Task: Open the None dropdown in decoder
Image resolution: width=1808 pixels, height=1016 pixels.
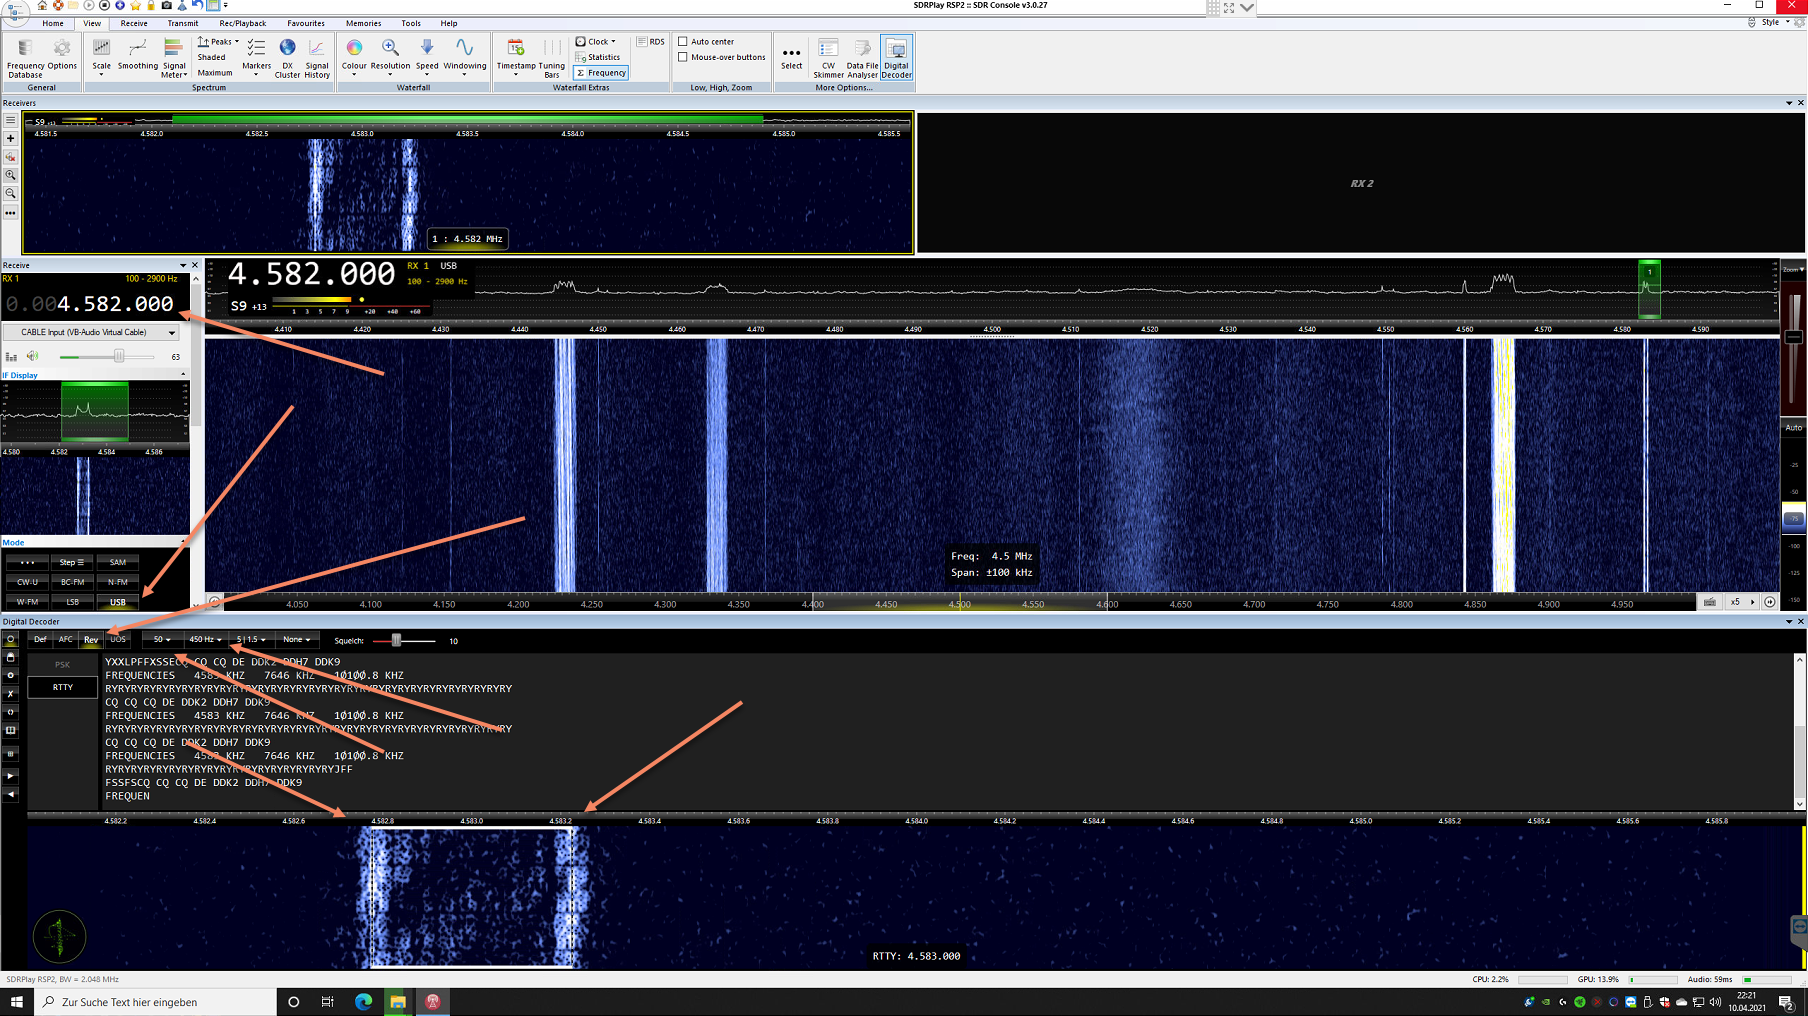Action: 296,640
